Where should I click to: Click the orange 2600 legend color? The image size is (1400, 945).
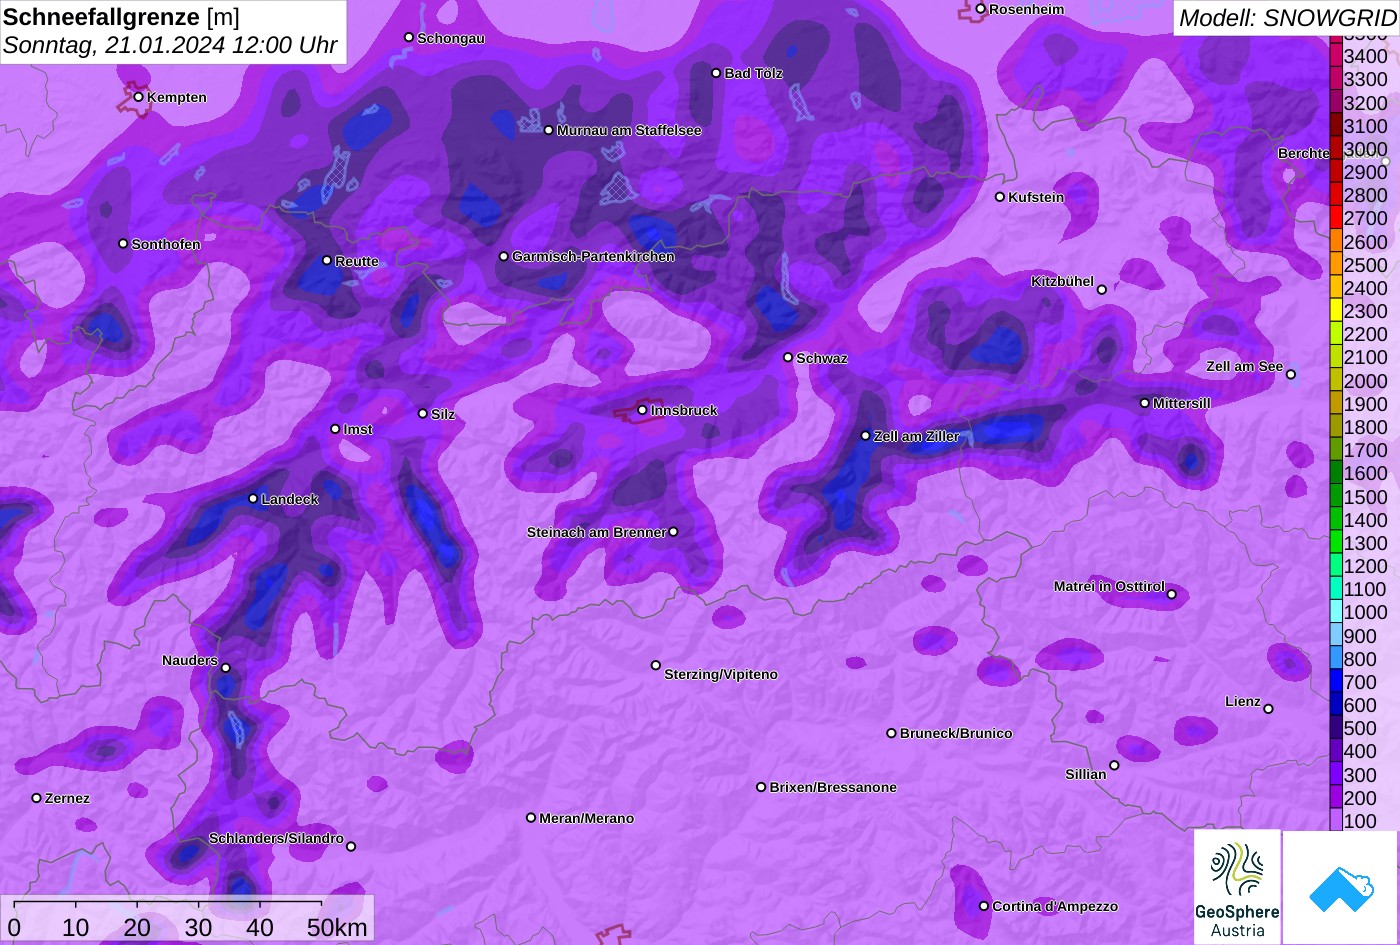coord(1335,242)
